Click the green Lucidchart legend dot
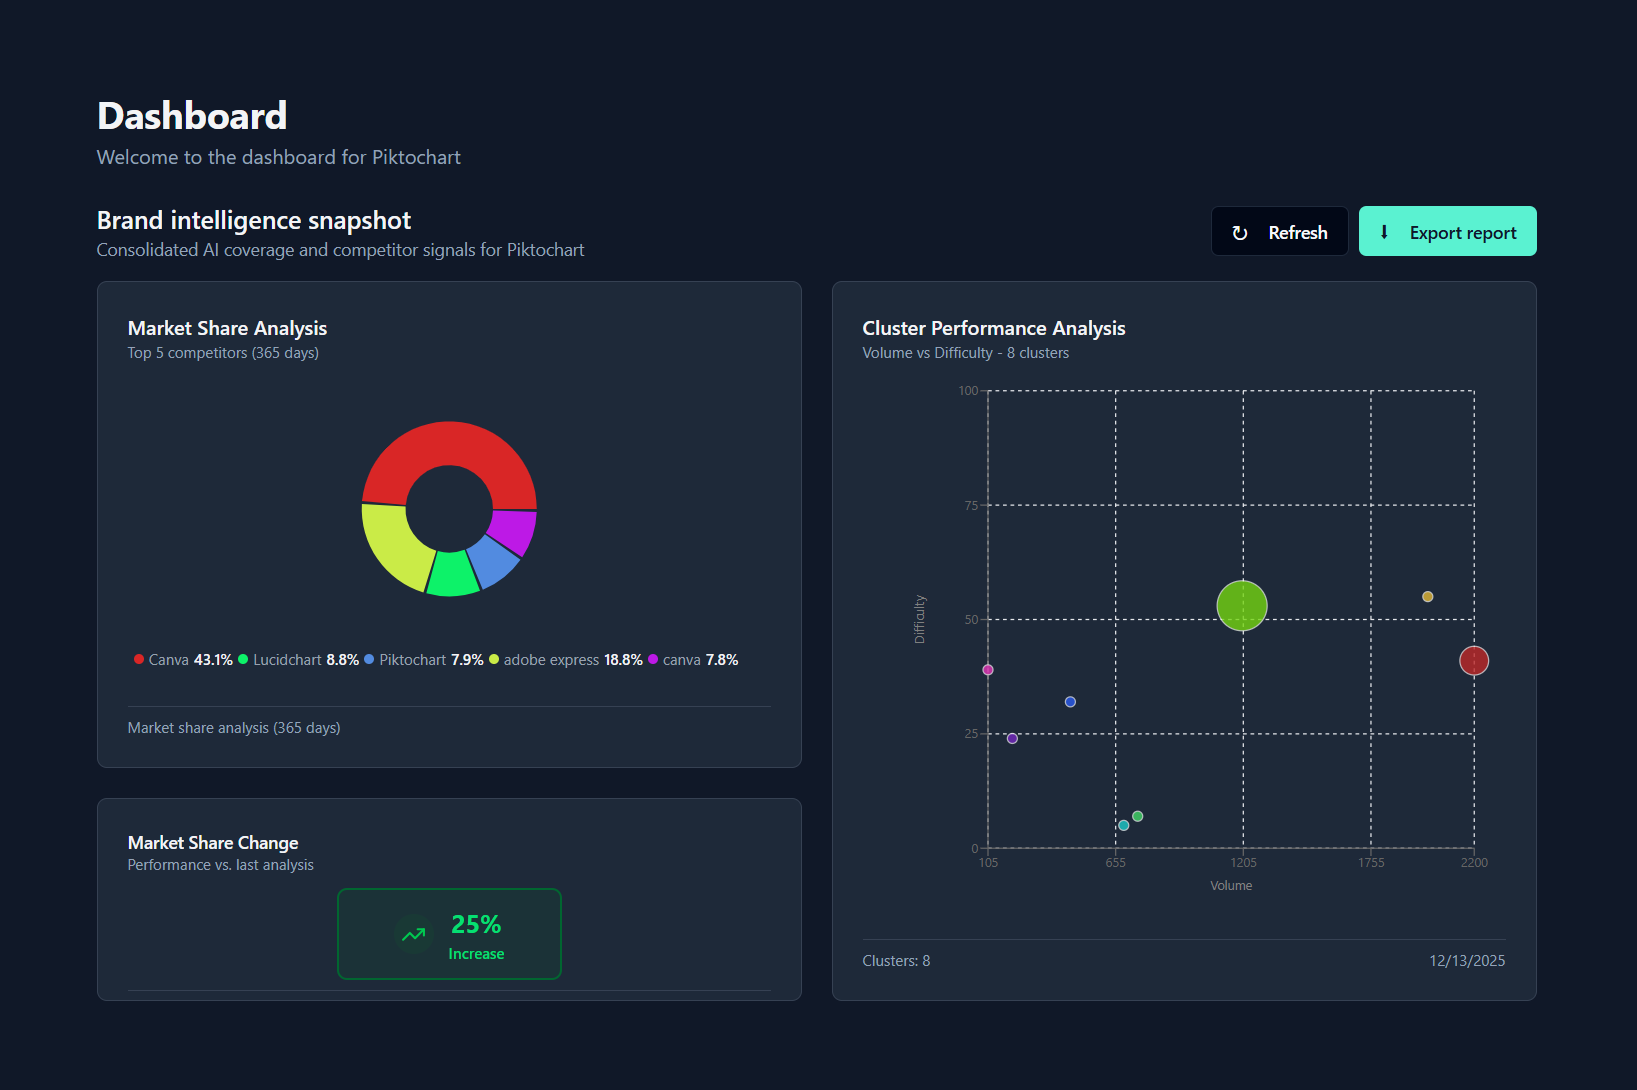The height and width of the screenshot is (1090, 1637). click(x=241, y=659)
